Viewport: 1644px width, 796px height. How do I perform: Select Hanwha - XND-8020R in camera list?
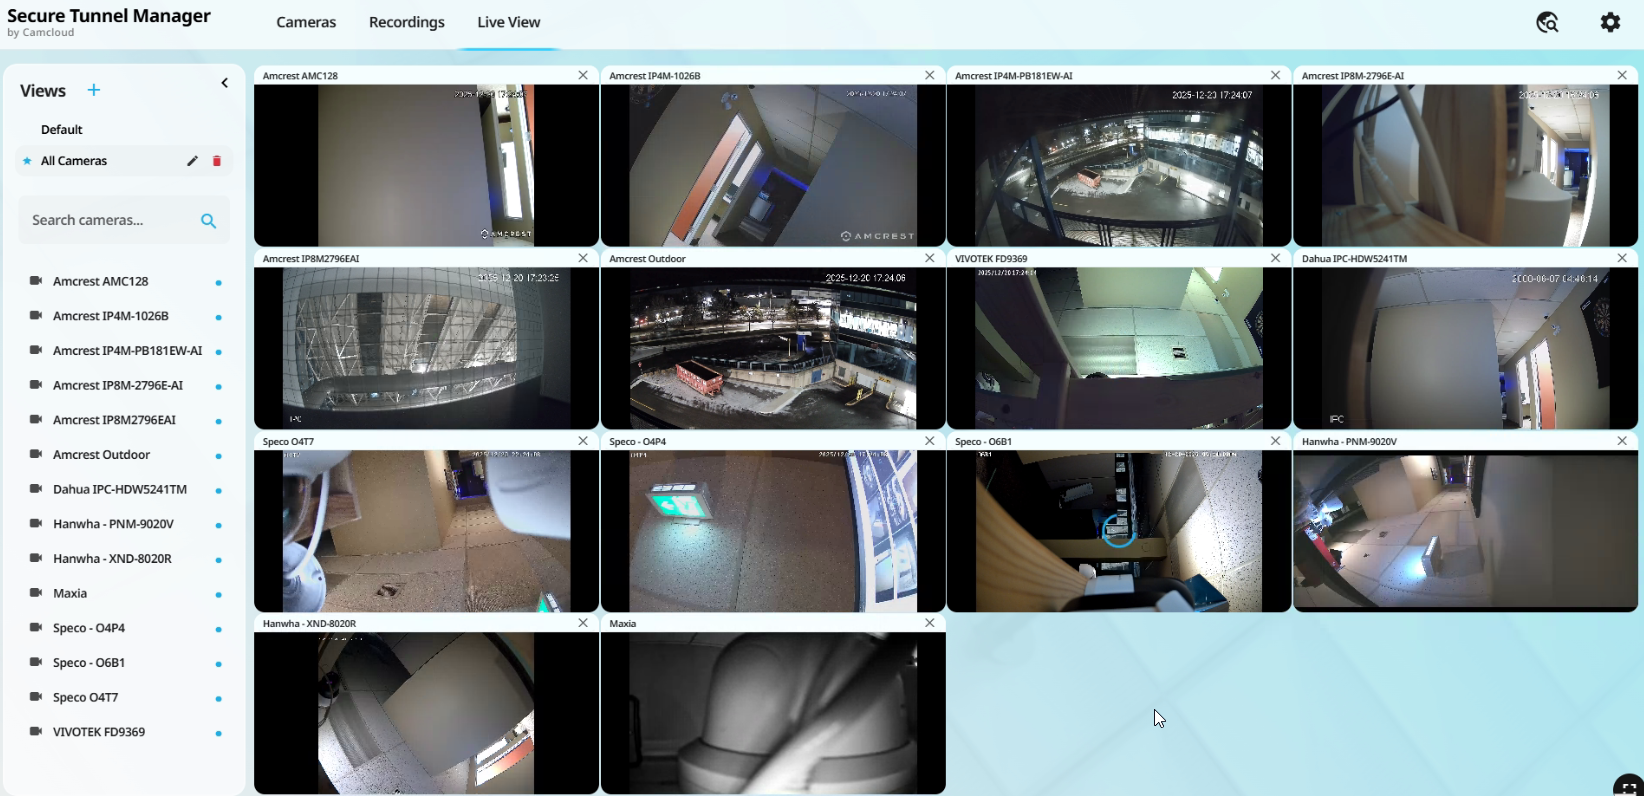(125, 559)
